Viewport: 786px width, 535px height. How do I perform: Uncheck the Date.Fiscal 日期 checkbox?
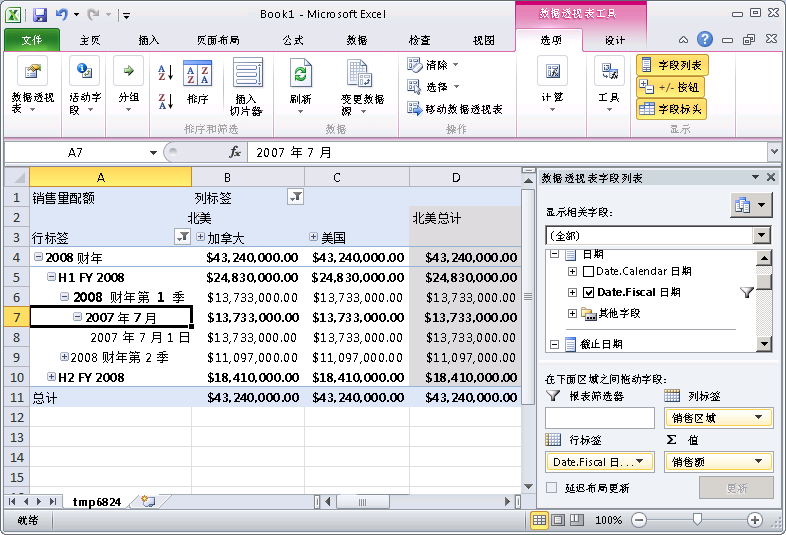[588, 293]
